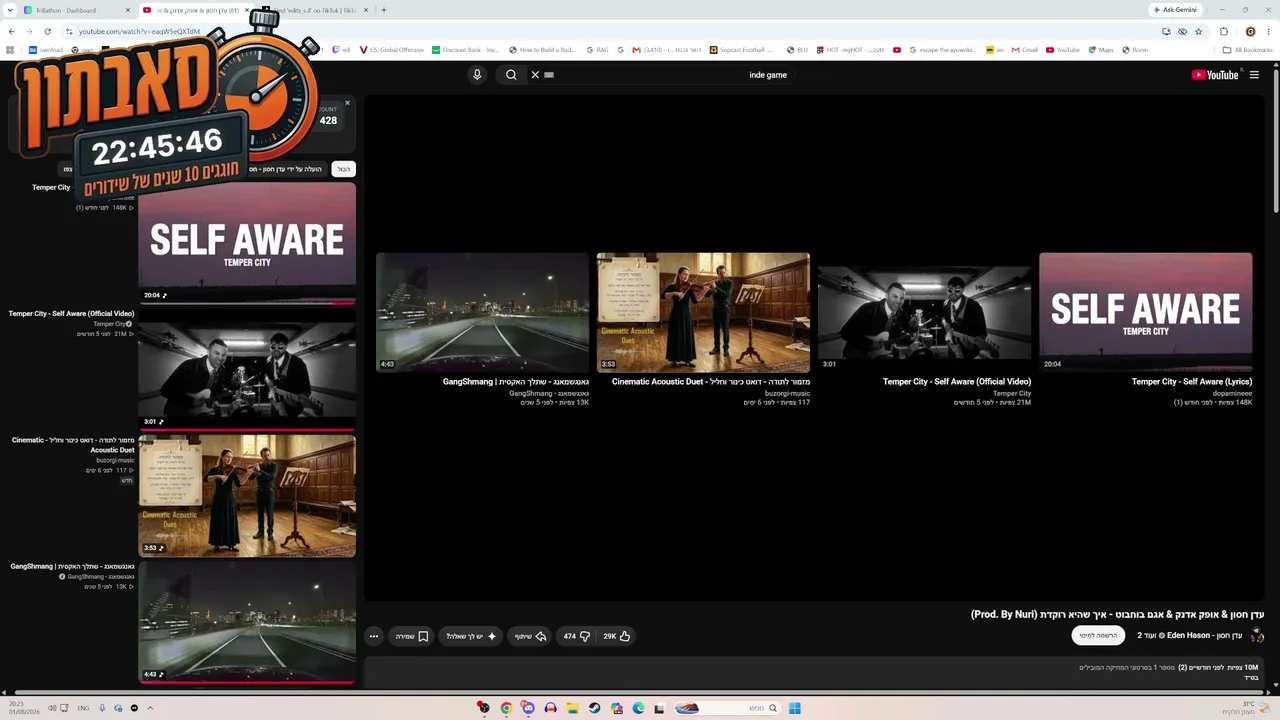
Task: Go back in browser history
Action: click(x=12, y=31)
